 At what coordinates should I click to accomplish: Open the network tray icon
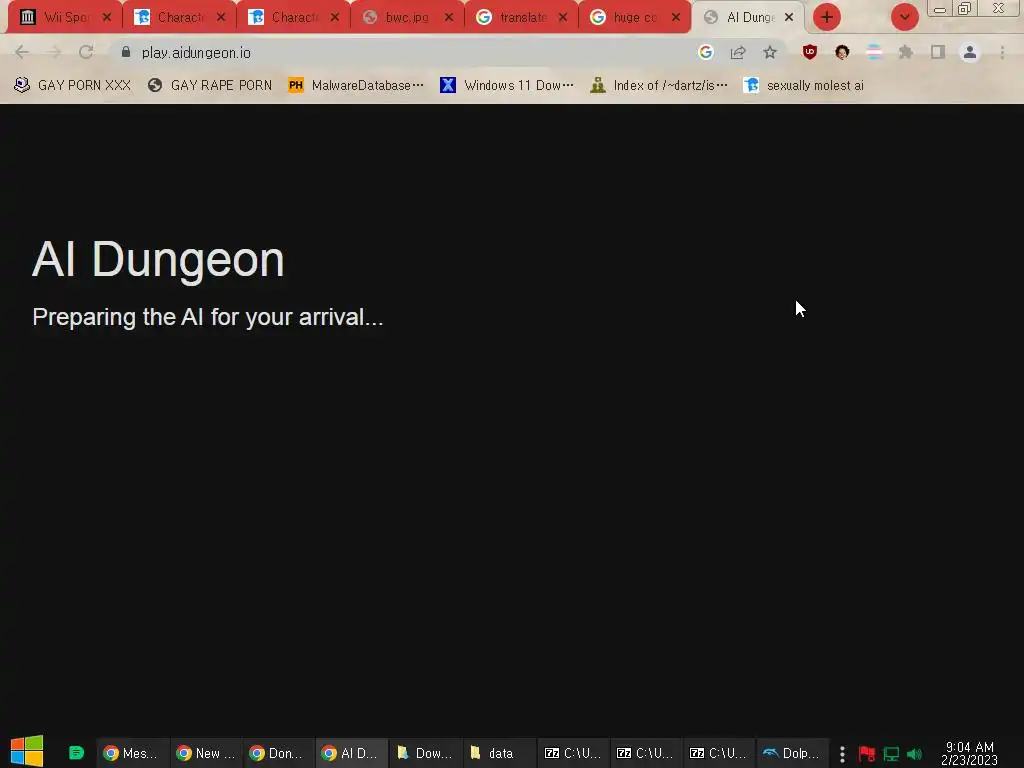tap(891, 754)
